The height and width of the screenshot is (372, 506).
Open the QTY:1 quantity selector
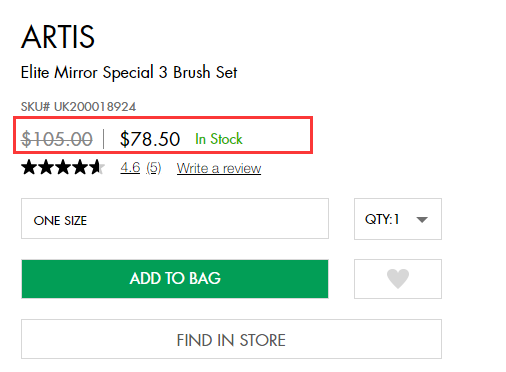point(398,219)
